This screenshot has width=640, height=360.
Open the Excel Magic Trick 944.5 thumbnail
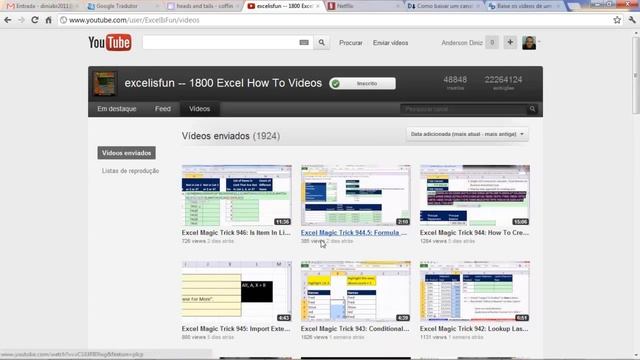(x=356, y=195)
